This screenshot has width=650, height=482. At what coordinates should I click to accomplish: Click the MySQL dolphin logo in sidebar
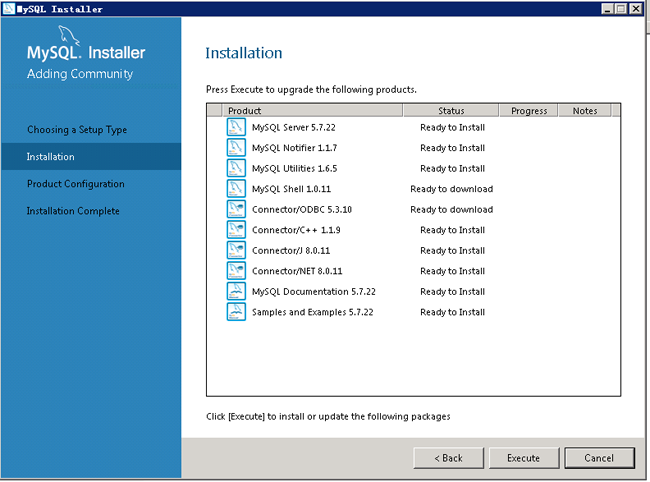[x=69, y=34]
